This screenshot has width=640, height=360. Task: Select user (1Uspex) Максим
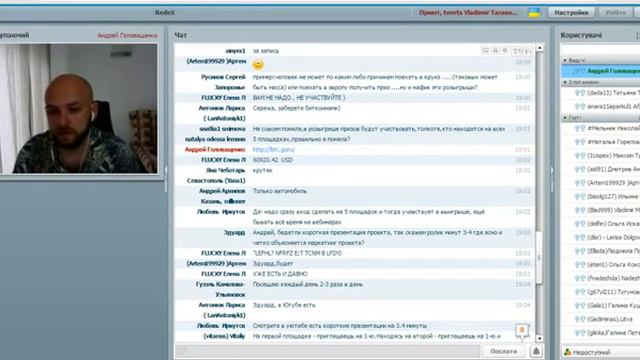pos(601,156)
